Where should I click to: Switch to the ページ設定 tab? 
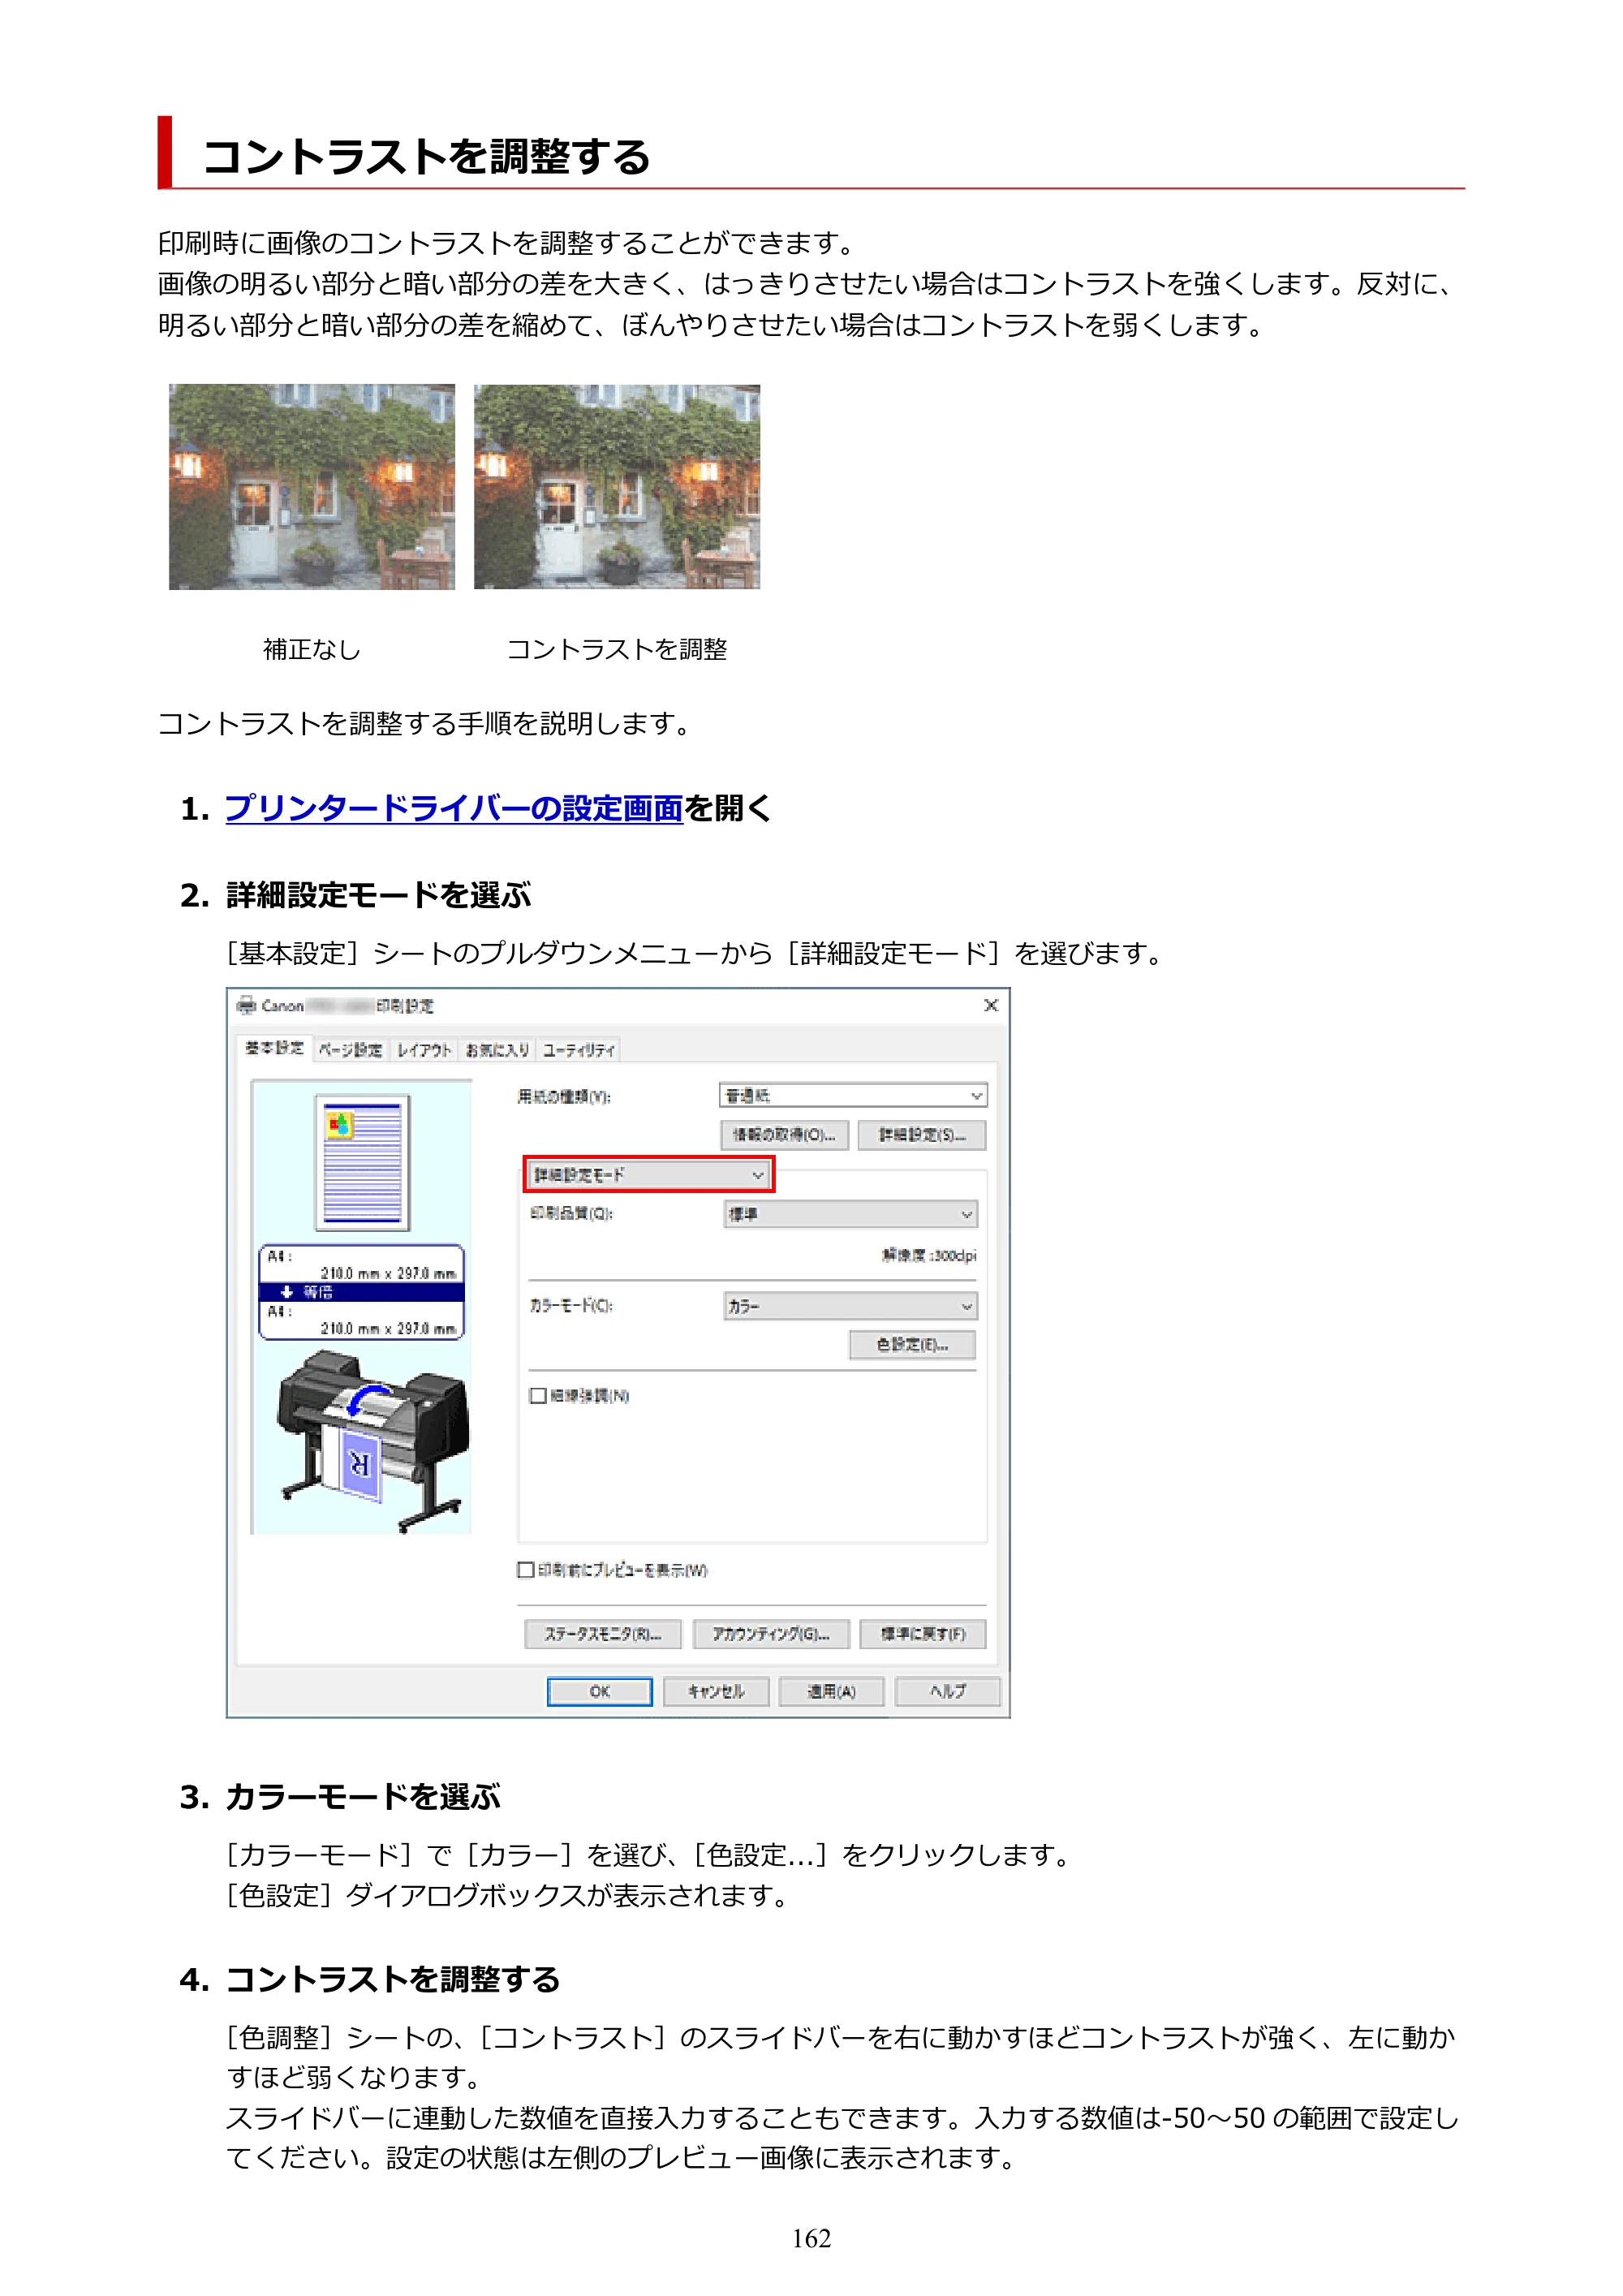tap(350, 1049)
